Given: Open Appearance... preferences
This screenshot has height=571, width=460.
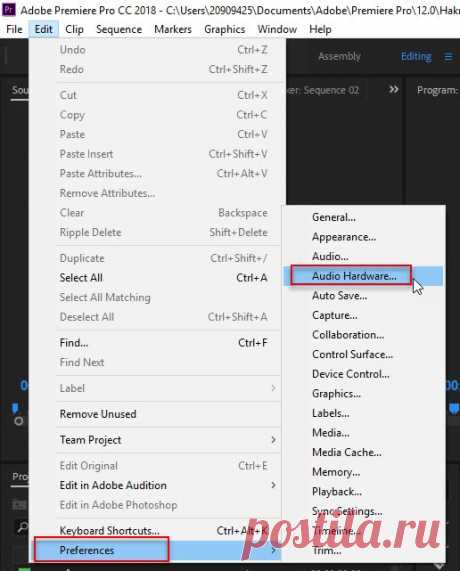Looking at the screenshot, I should [363, 237].
